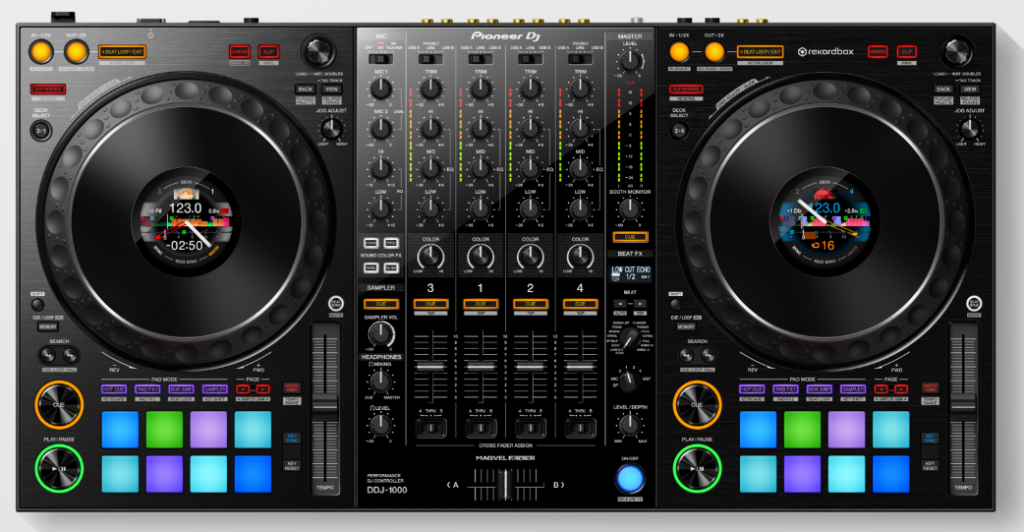Click left deck BEAT SYNC round button

(336, 304)
